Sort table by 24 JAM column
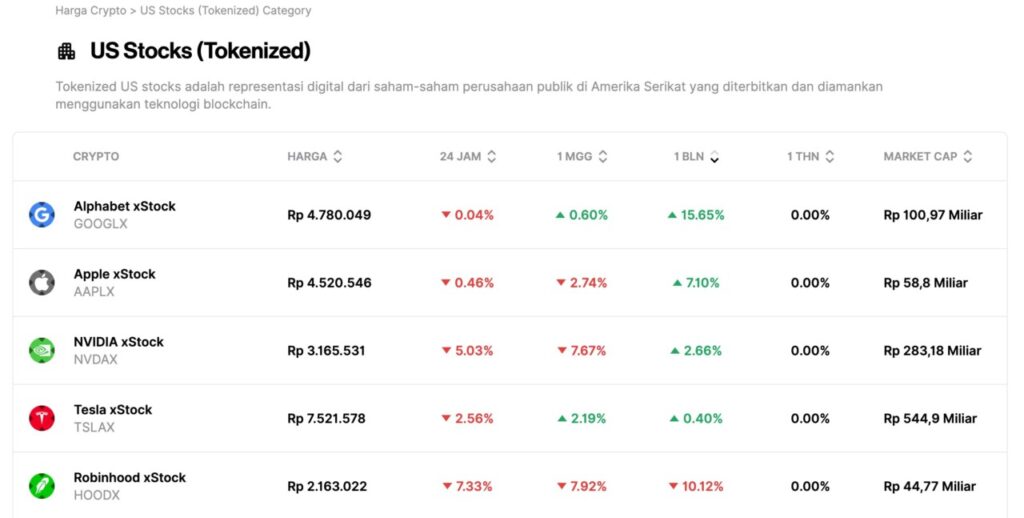Image resolution: width=1024 pixels, height=518 pixels. [x=467, y=157]
